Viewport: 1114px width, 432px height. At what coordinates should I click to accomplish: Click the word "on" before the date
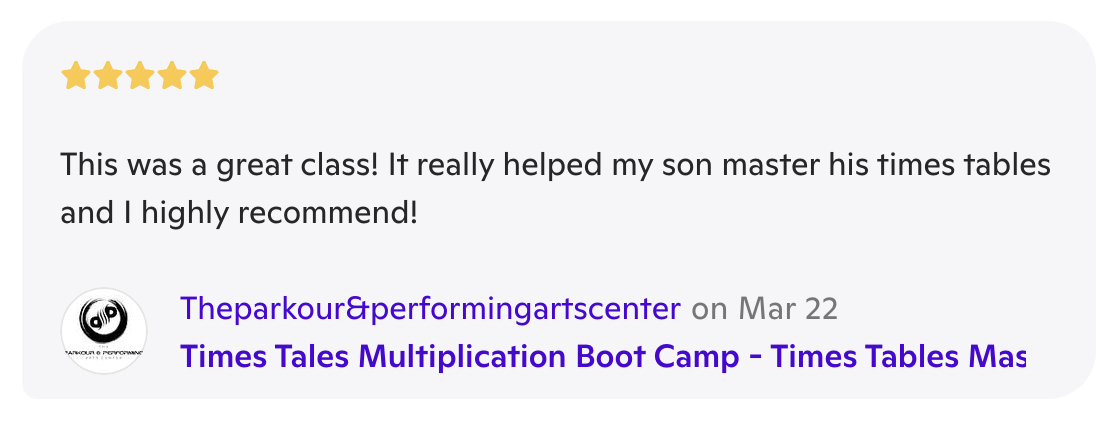coord(709,309)
